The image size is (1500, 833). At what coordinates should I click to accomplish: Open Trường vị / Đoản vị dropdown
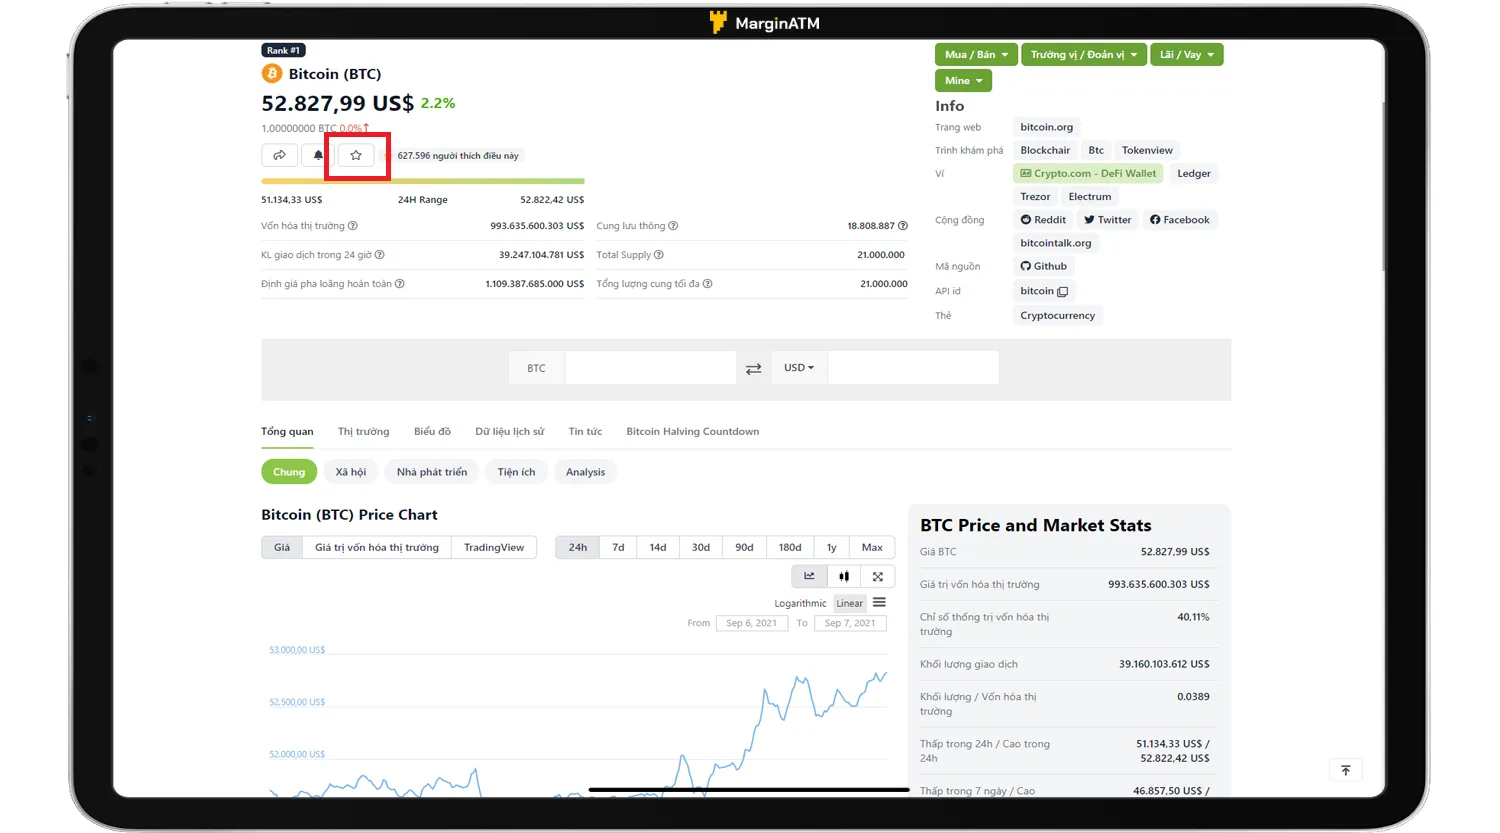1084,55
